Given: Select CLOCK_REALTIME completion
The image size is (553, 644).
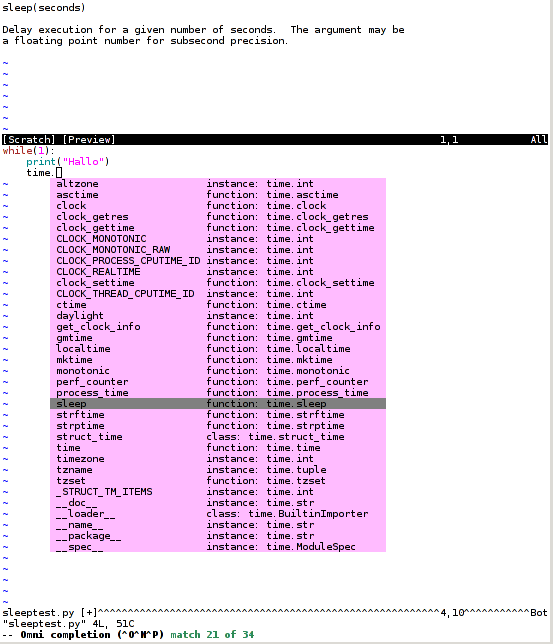Looking at the screenshot, I should 218,272.
